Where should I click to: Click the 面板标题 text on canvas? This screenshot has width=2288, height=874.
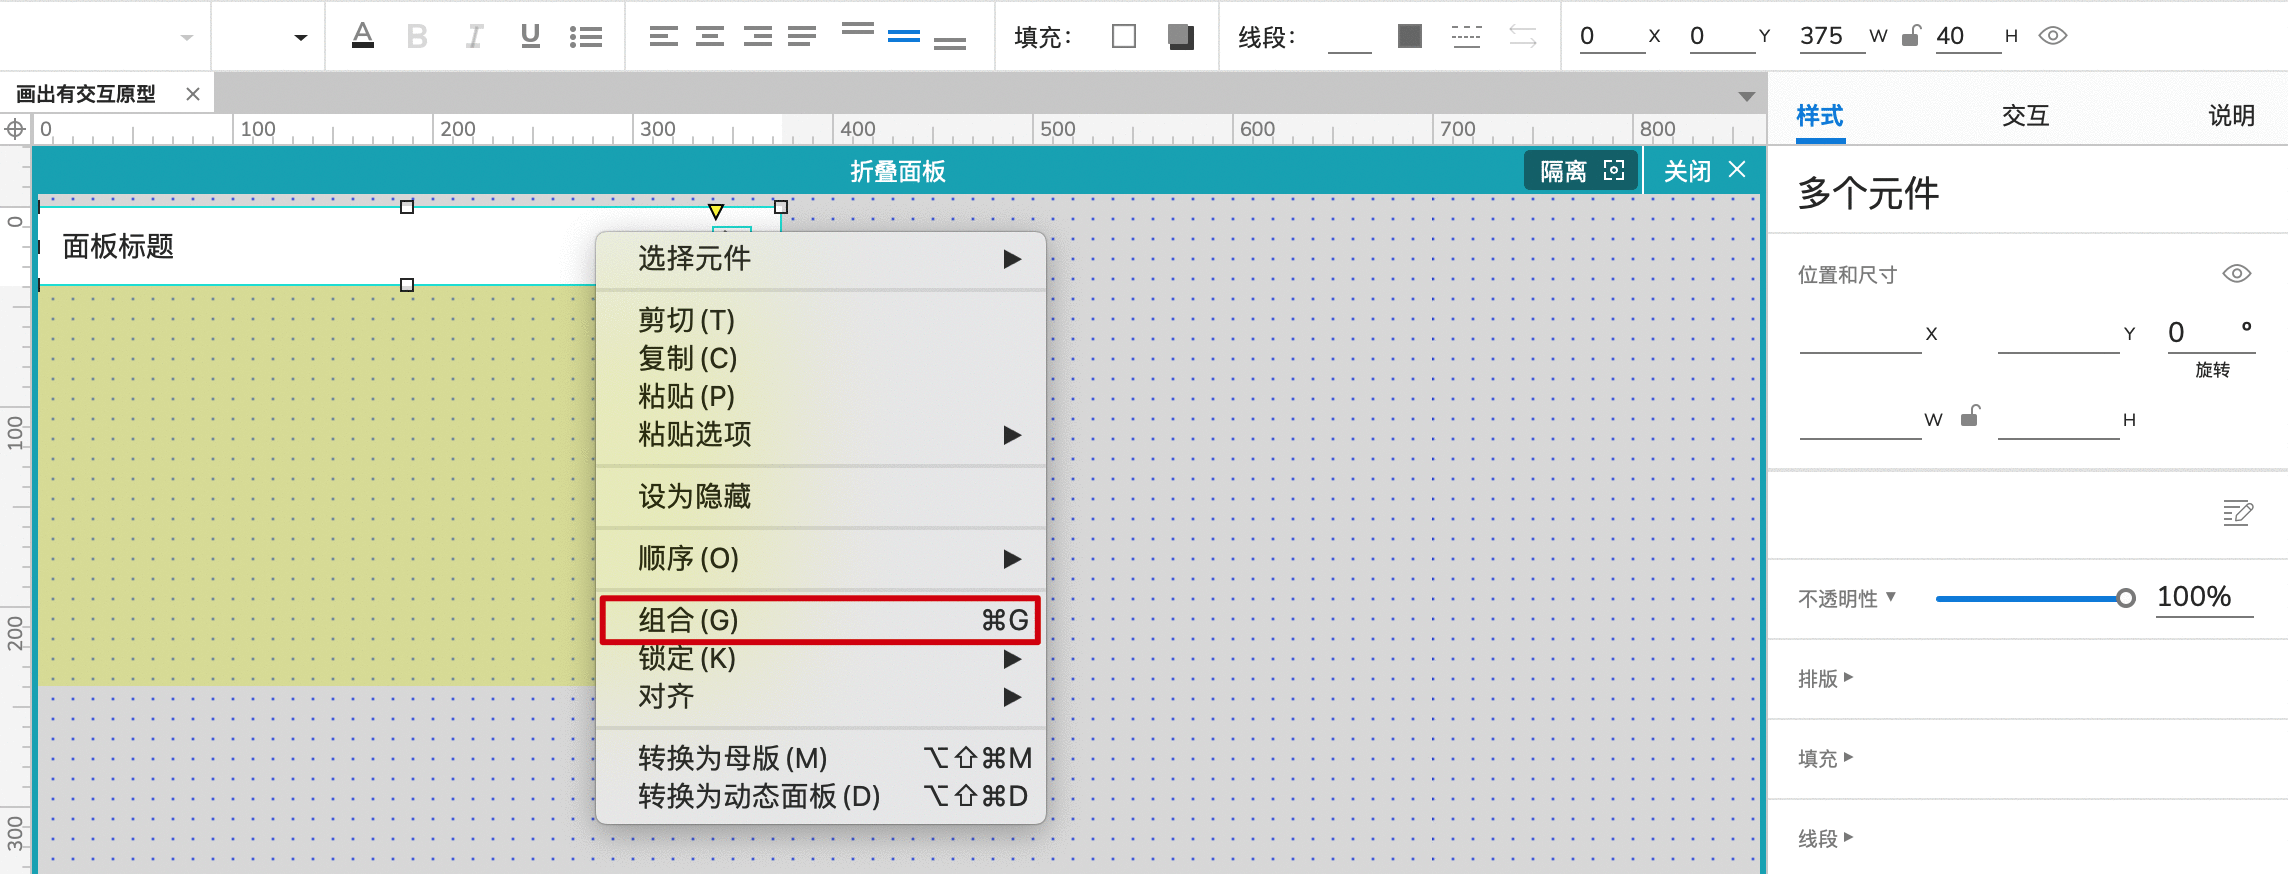(118, 246)
